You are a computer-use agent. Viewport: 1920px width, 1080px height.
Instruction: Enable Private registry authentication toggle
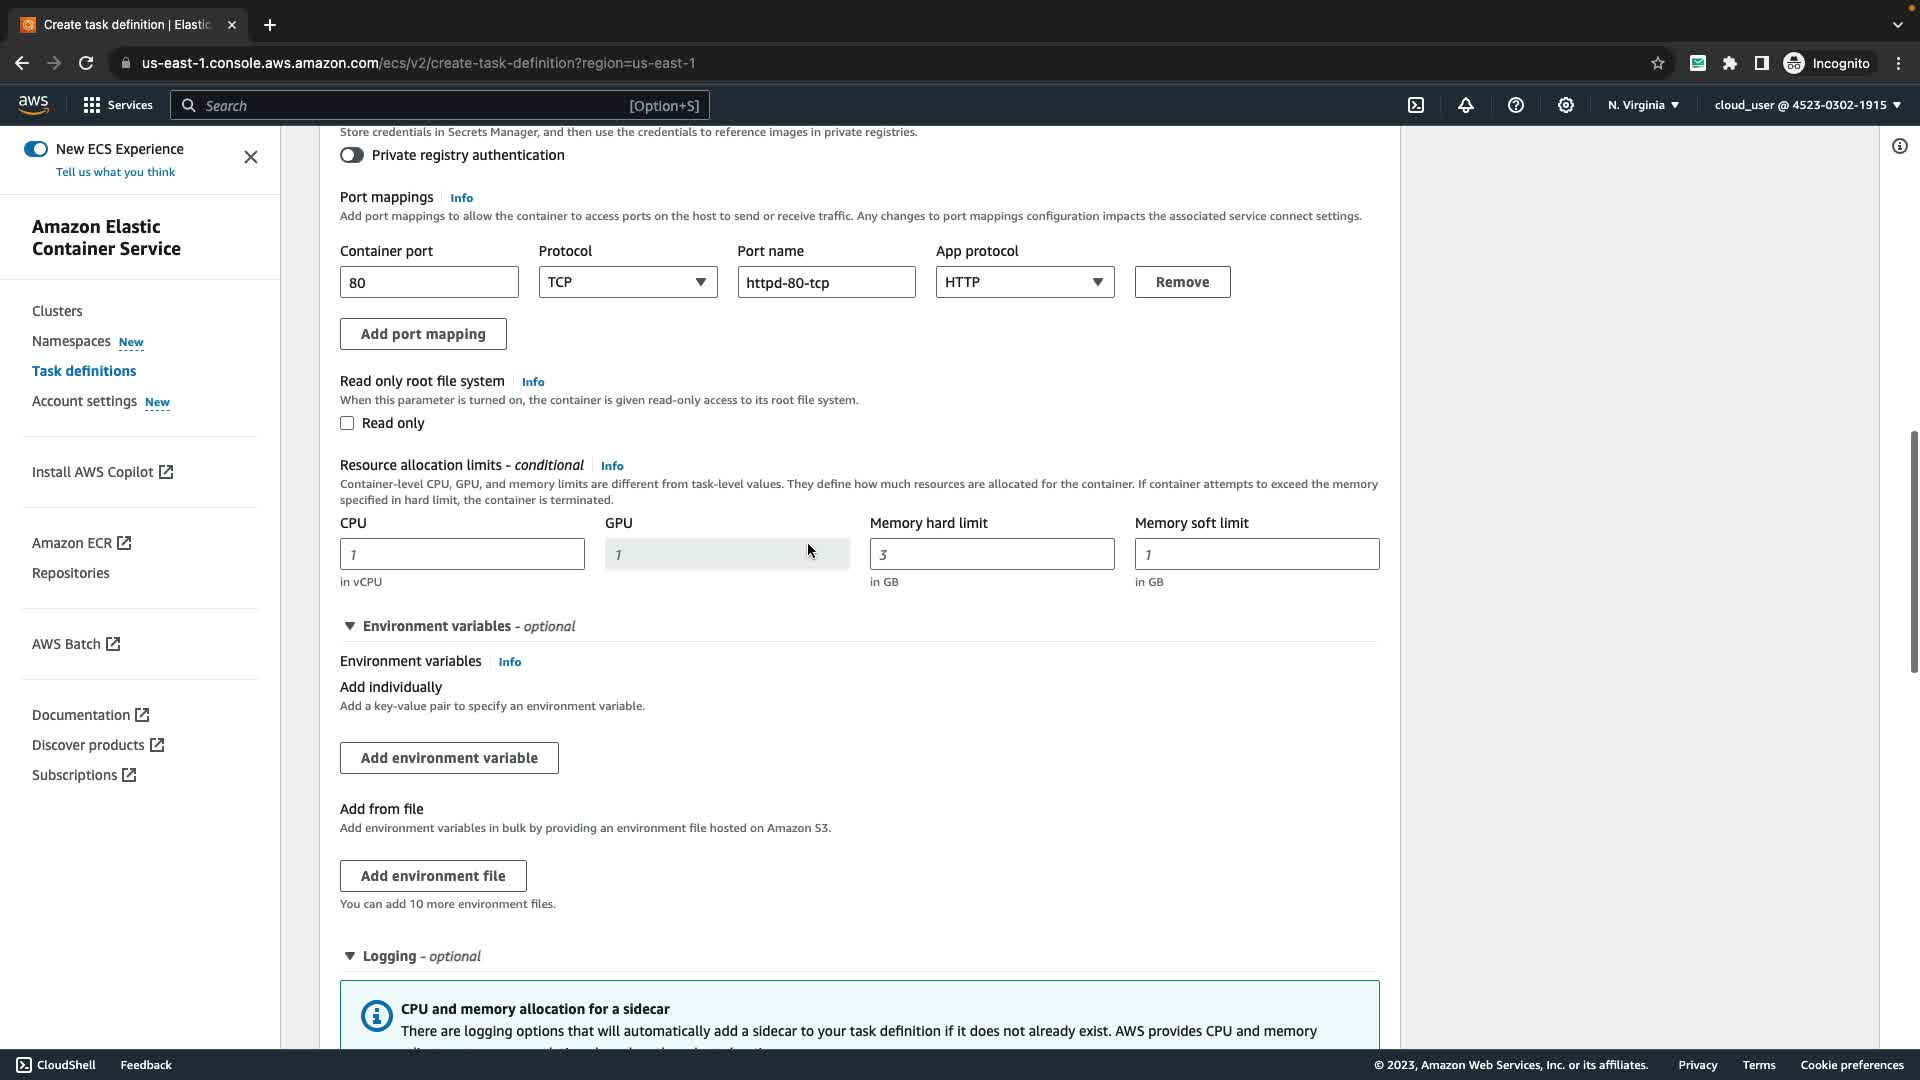coord(352,155)
